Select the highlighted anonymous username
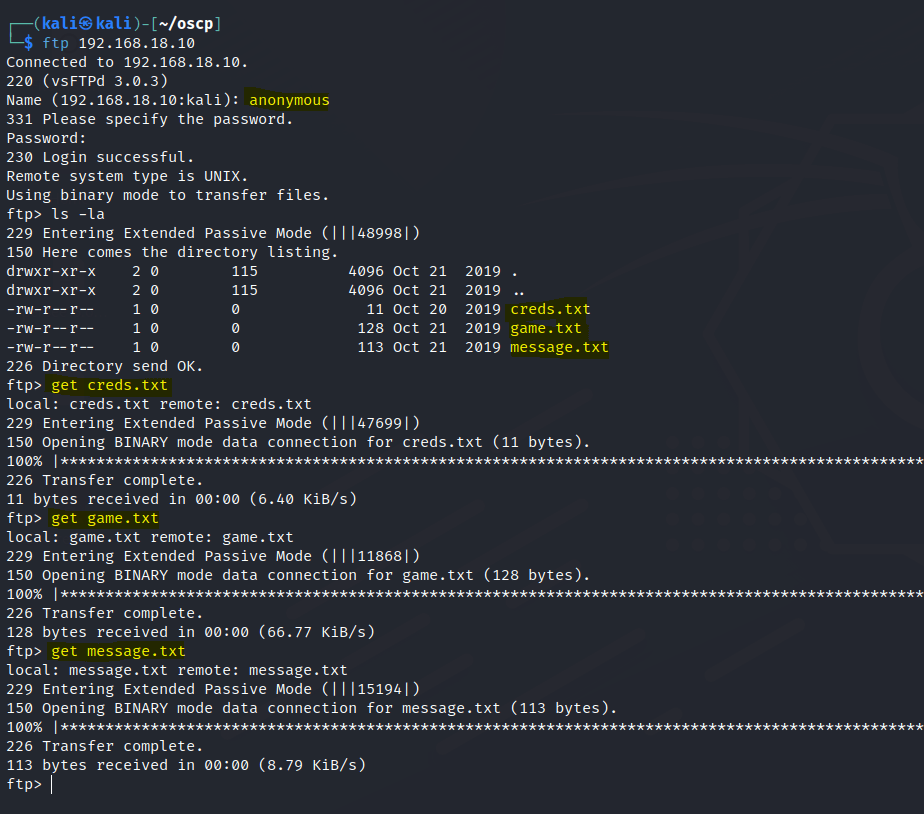This screenshot has height=814, width=924. coord(289,100)
